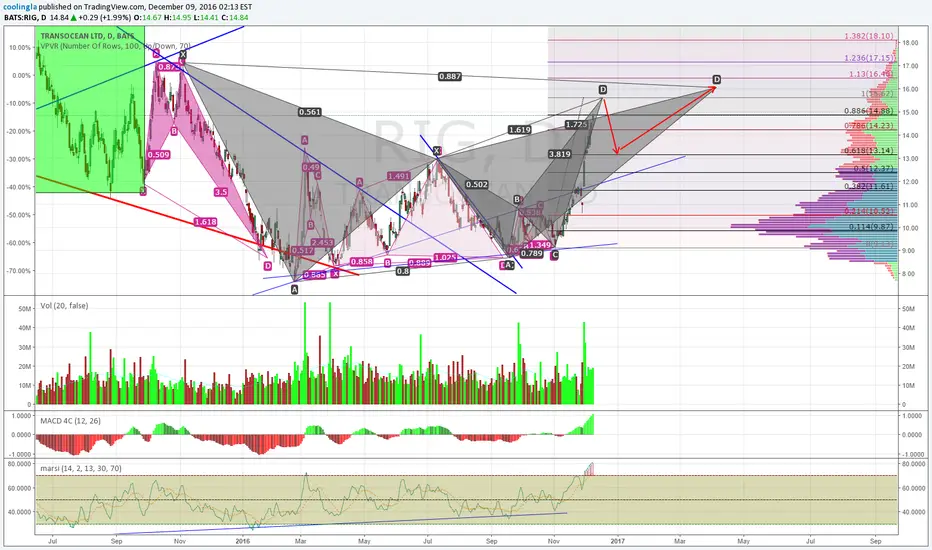The image size is (932, 550).
Task: Select the 0.114(9.87) Fibonacci level label
Action: coord(871,227)
